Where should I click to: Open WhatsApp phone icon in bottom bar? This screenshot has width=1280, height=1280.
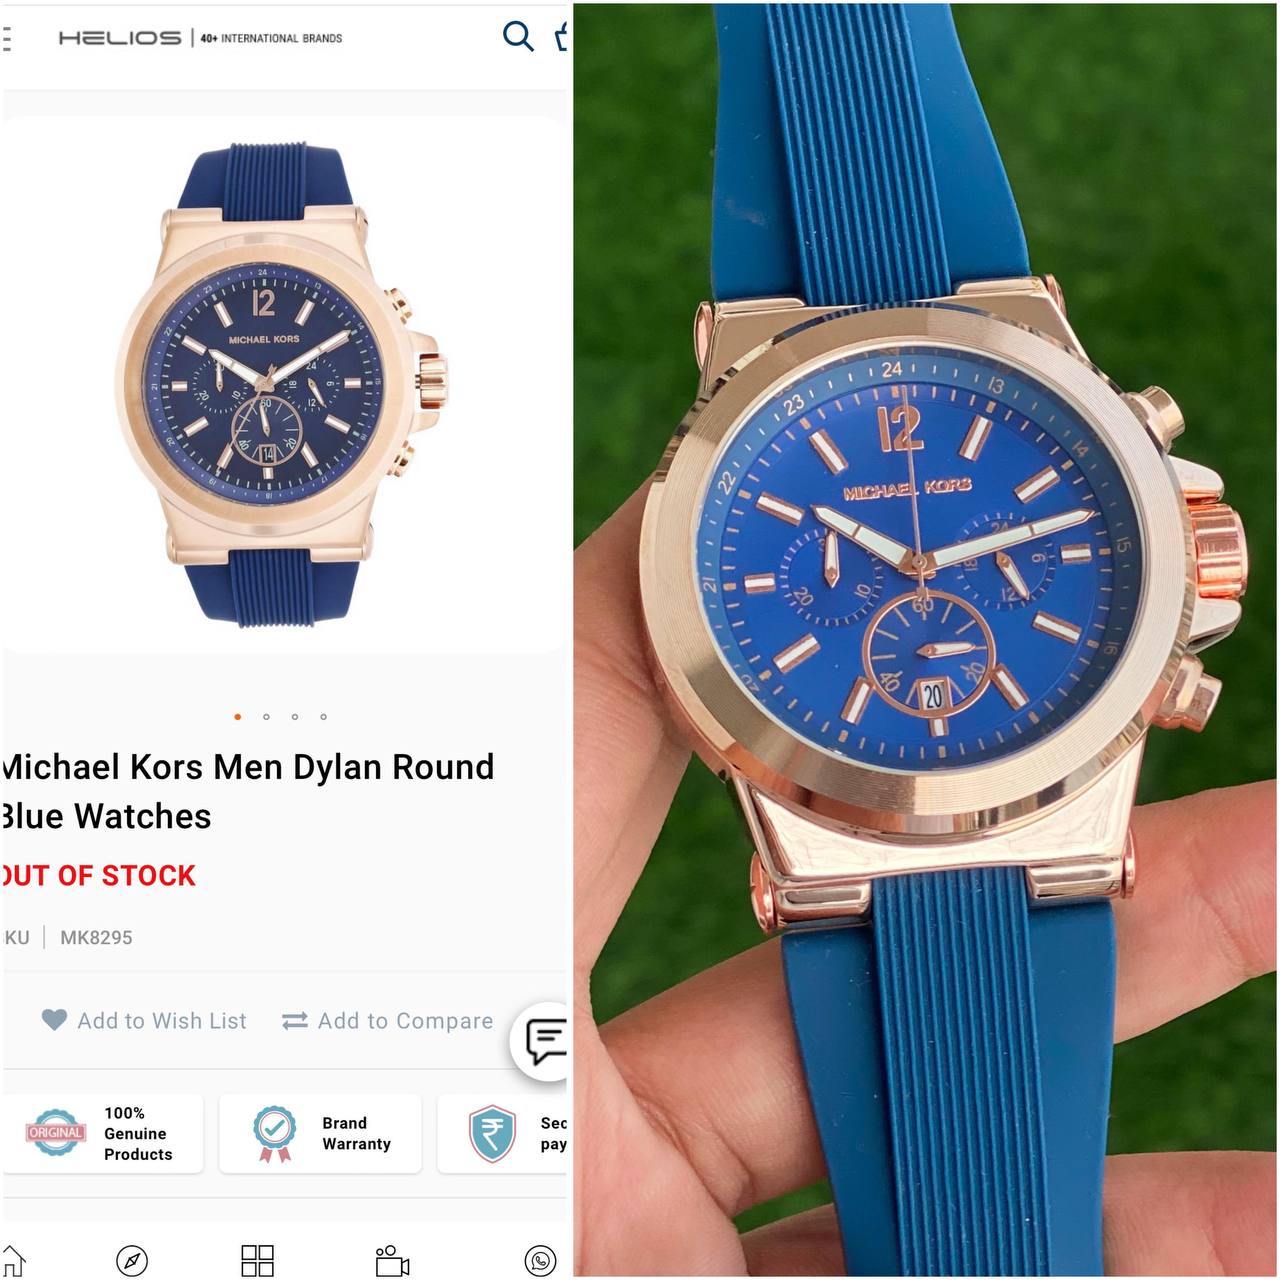pyautogui.click(x=541, y=1261)
